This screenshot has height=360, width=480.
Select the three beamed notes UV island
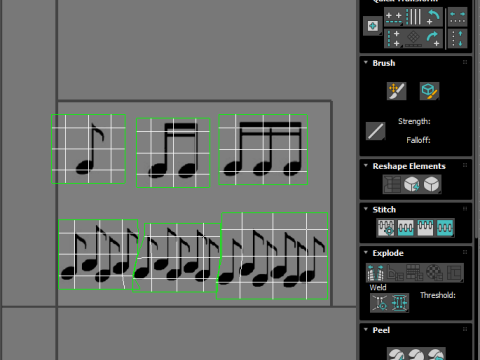263,149
